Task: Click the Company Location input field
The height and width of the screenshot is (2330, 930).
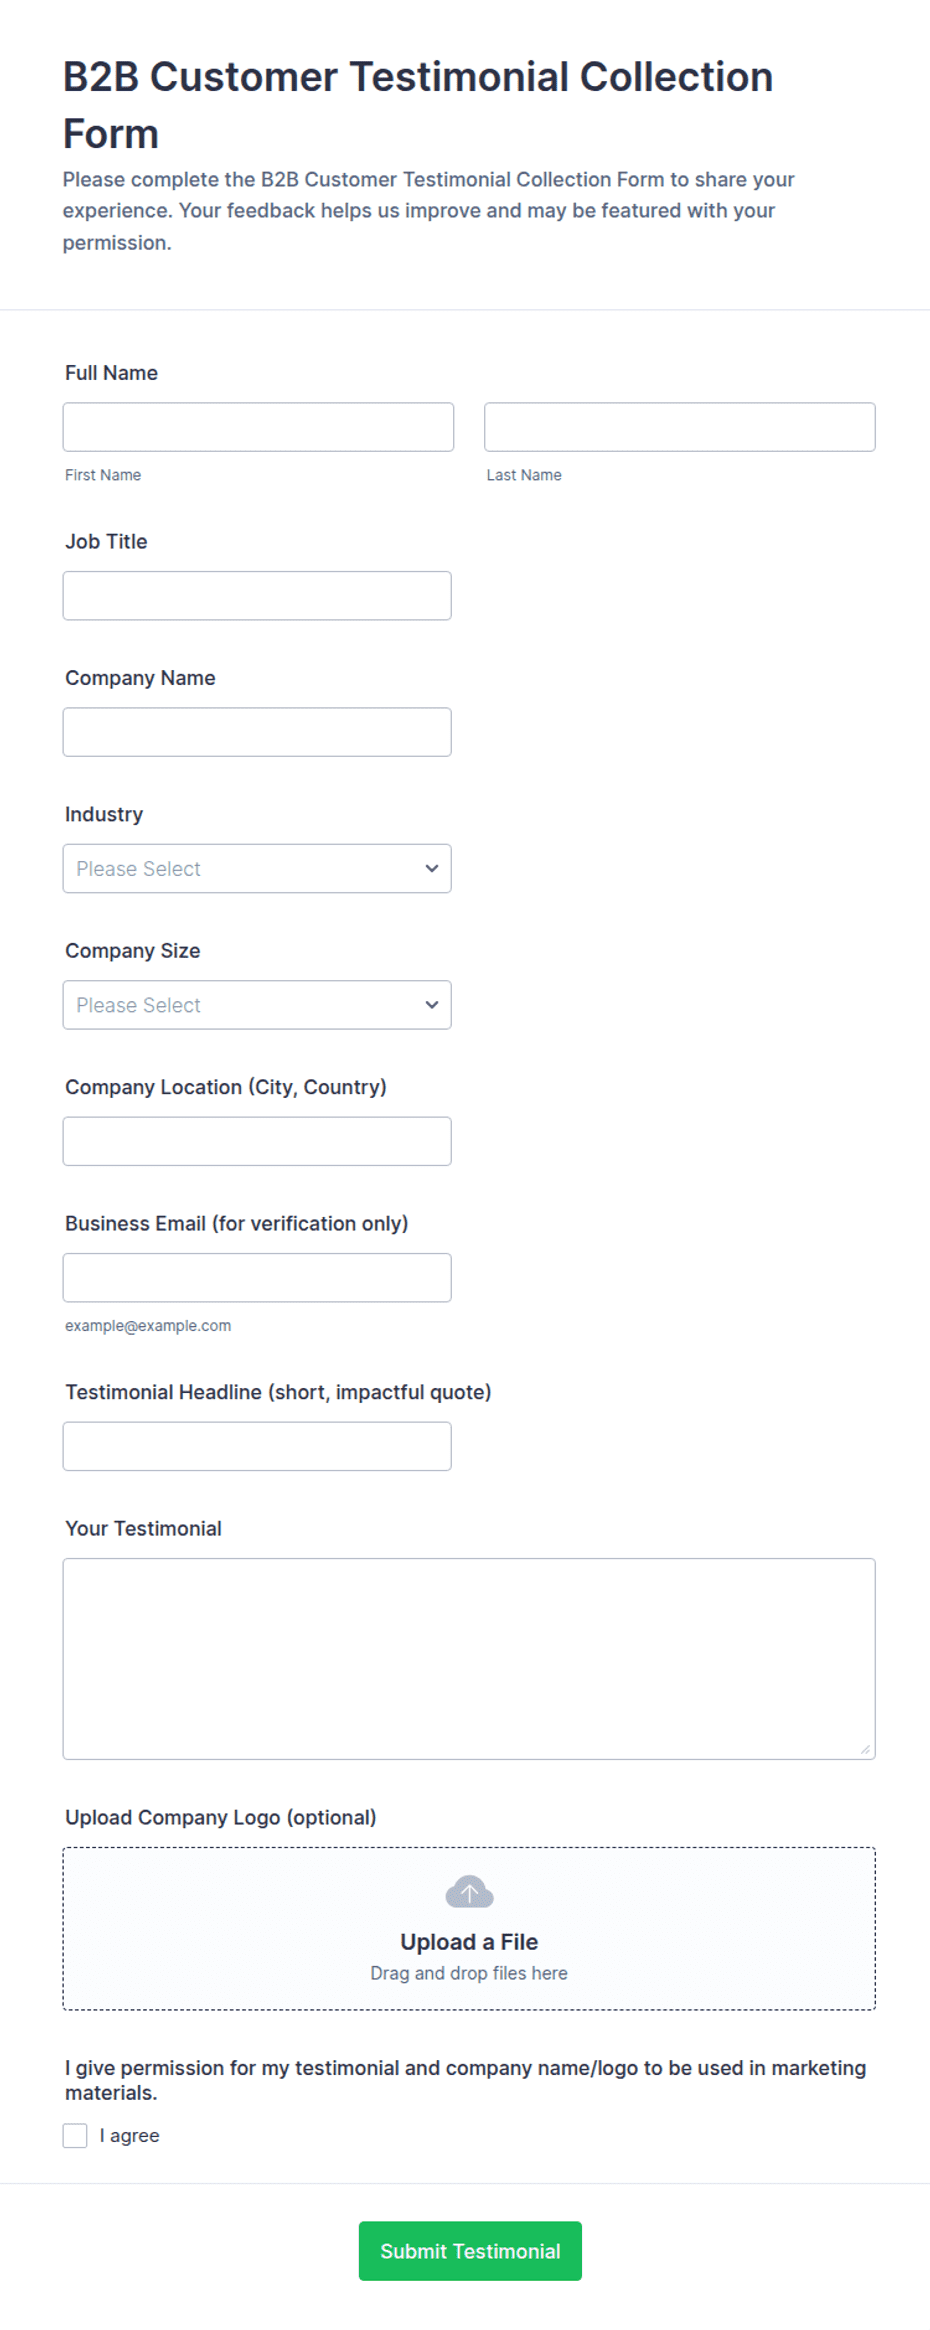Action: click(x=257, y=1141)
